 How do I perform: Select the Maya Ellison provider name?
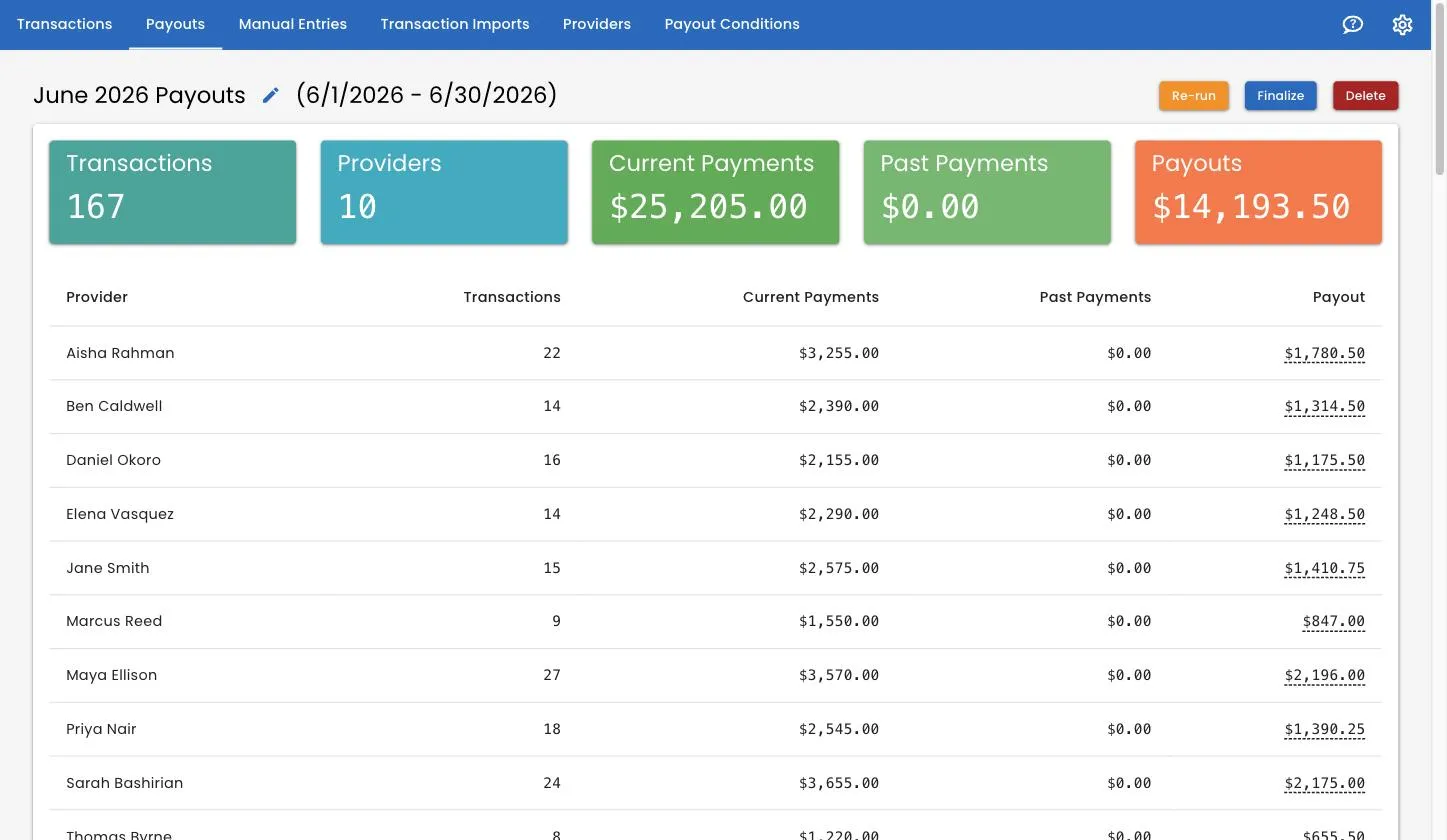111,676
